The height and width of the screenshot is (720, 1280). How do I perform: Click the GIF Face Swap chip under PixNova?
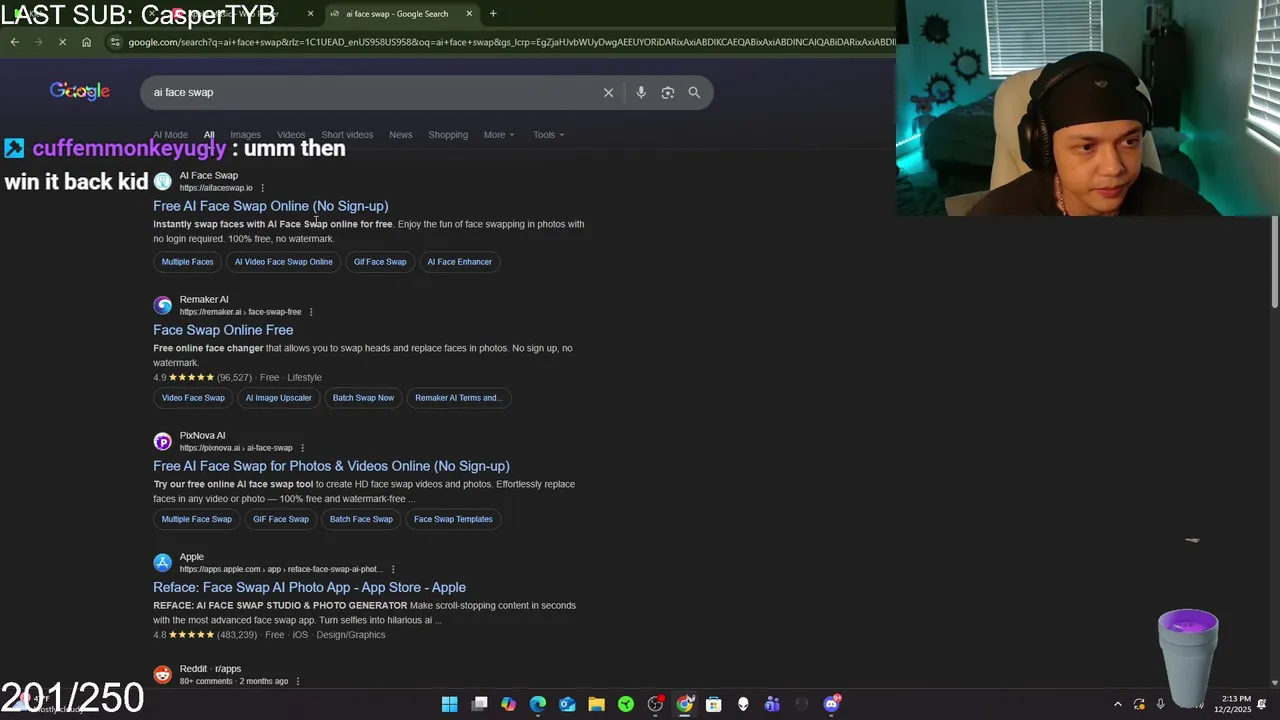pos(281,519)
